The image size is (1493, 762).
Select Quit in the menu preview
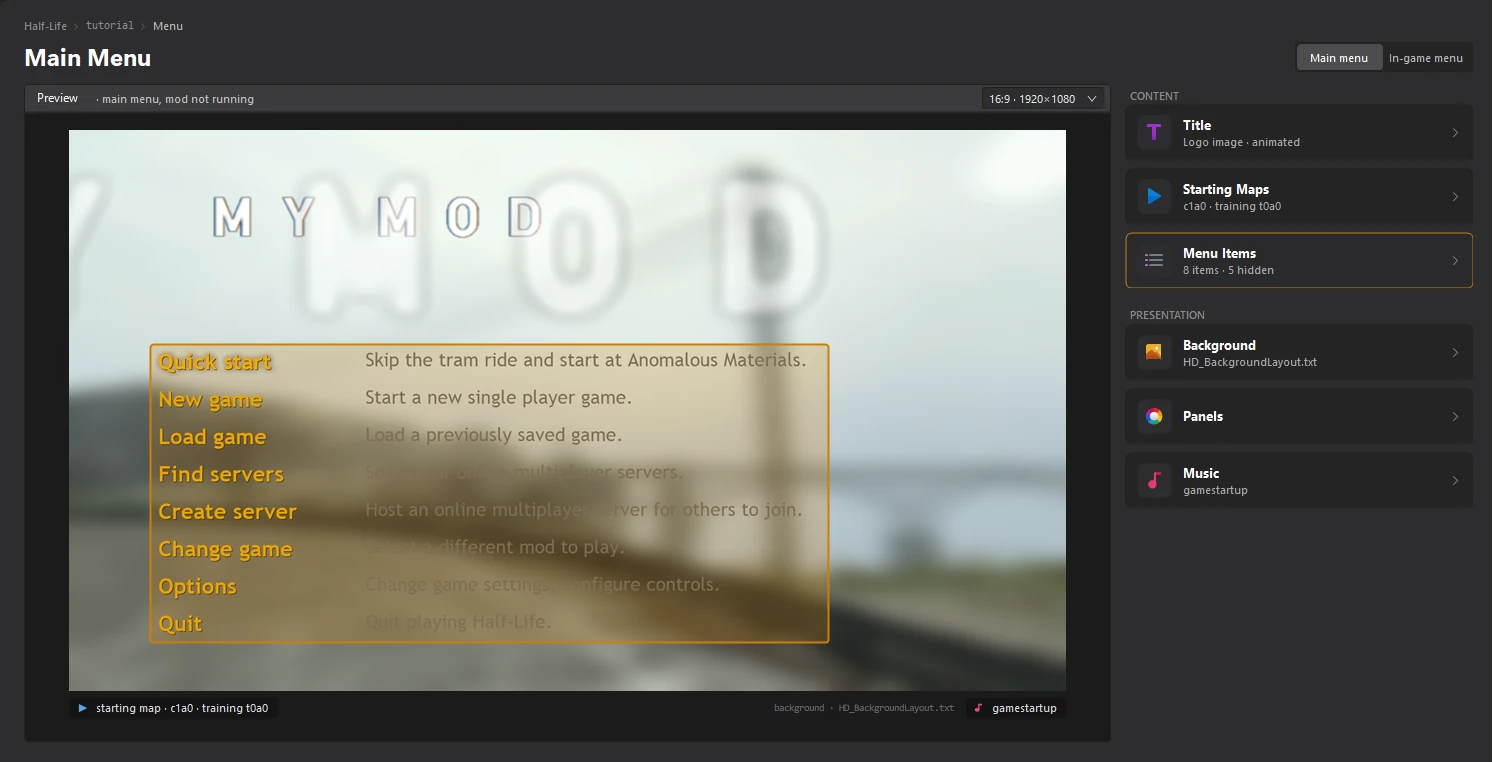[180, 624]
